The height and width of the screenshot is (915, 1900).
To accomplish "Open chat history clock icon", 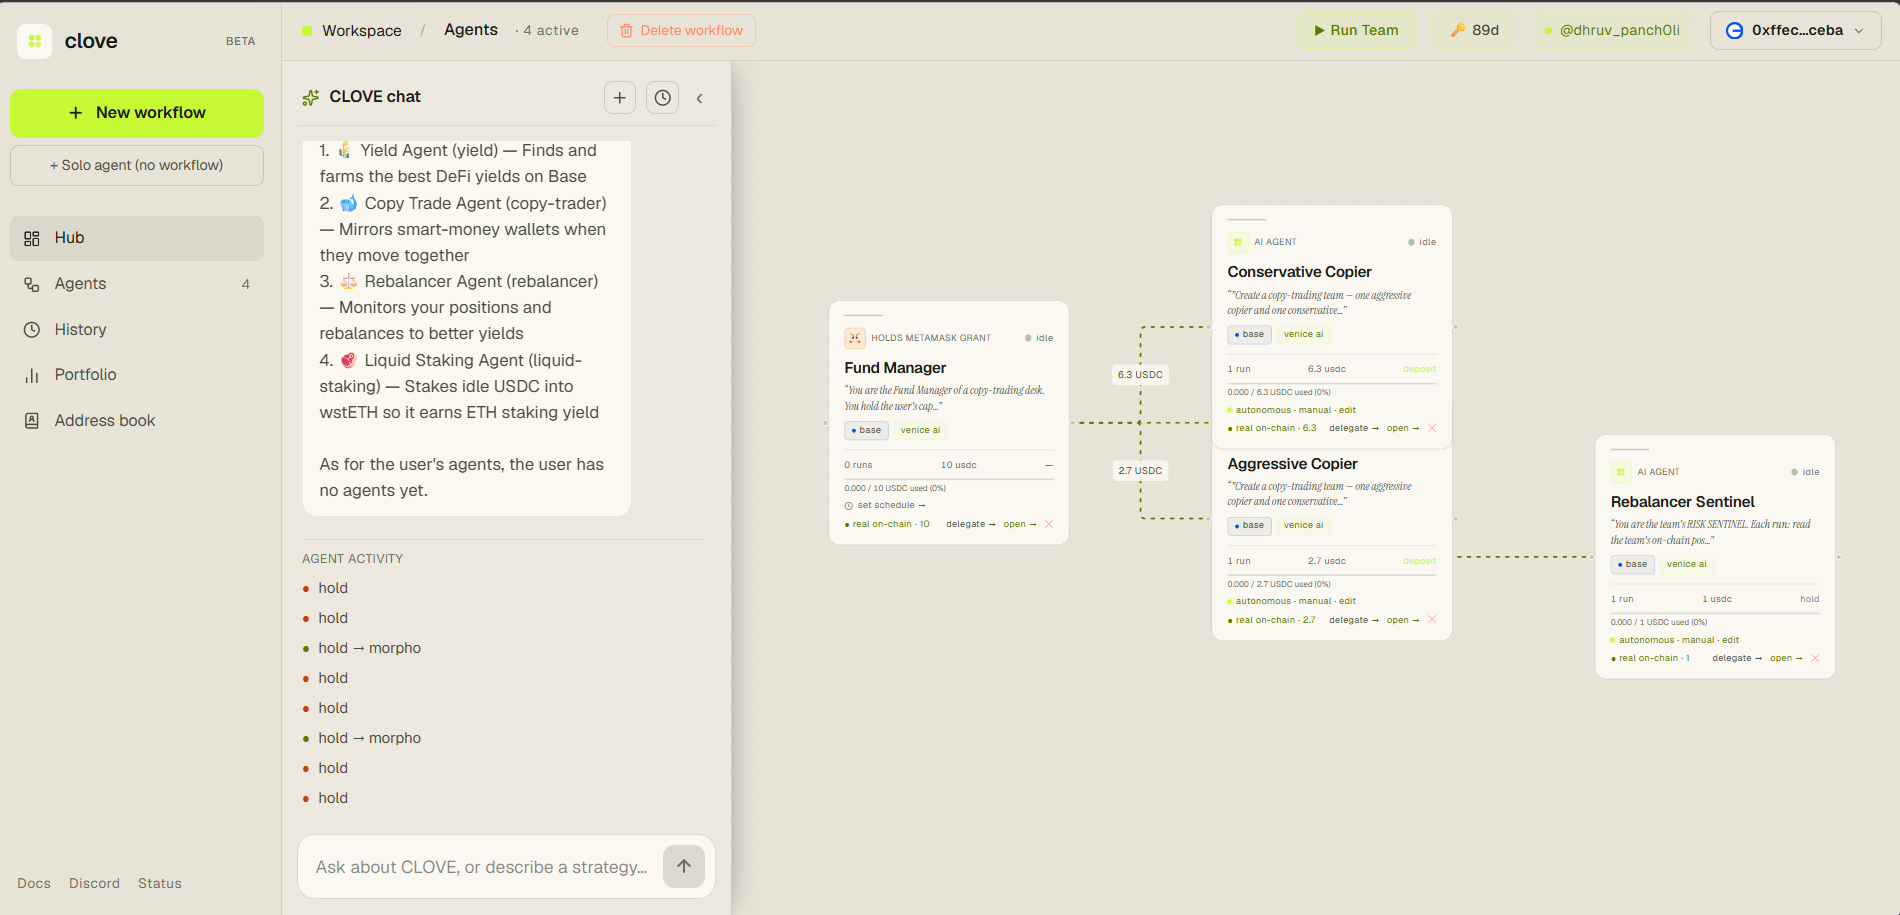I will (663, 97).
